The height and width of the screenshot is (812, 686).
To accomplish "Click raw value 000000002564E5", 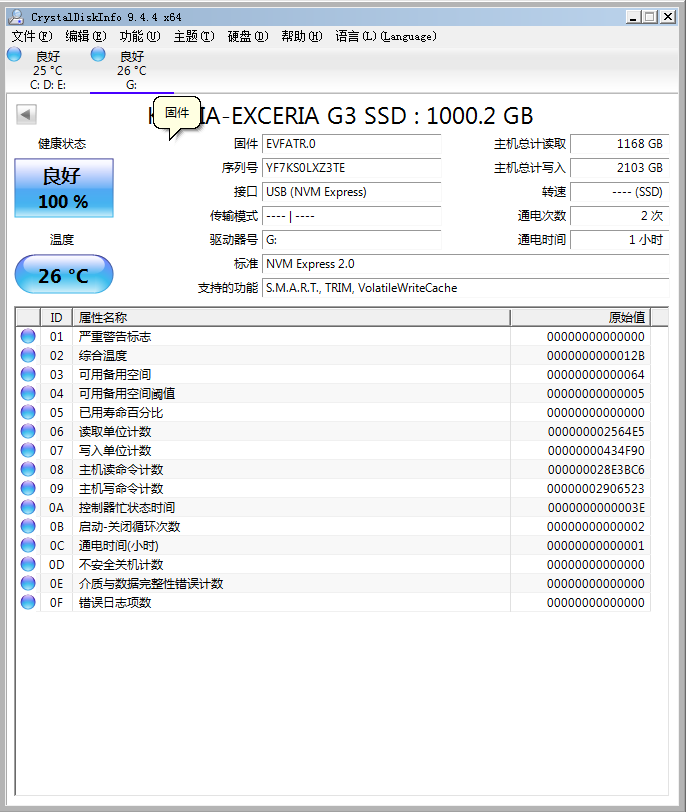I will click(596, 431).
